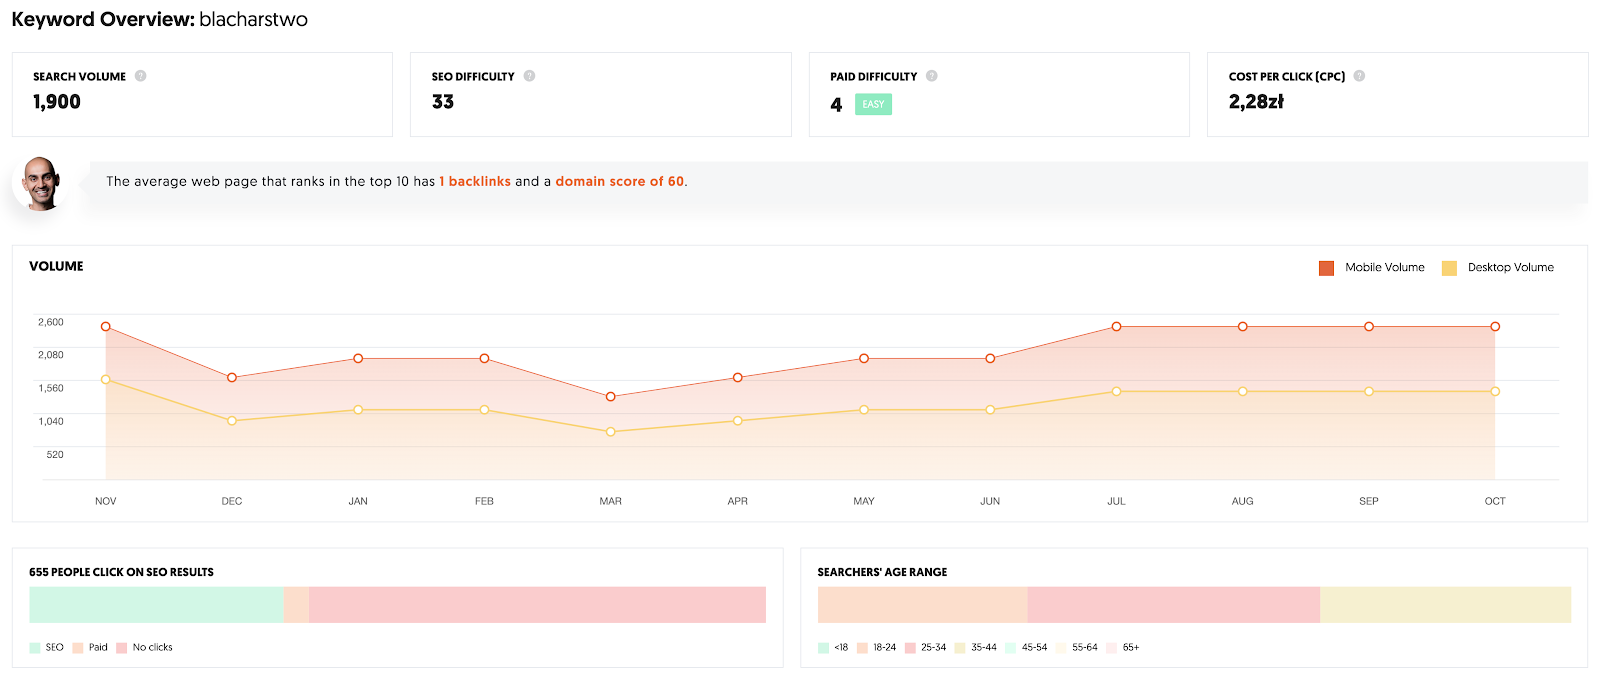Select the OCT mobile volume data point

coord(1495,327)
